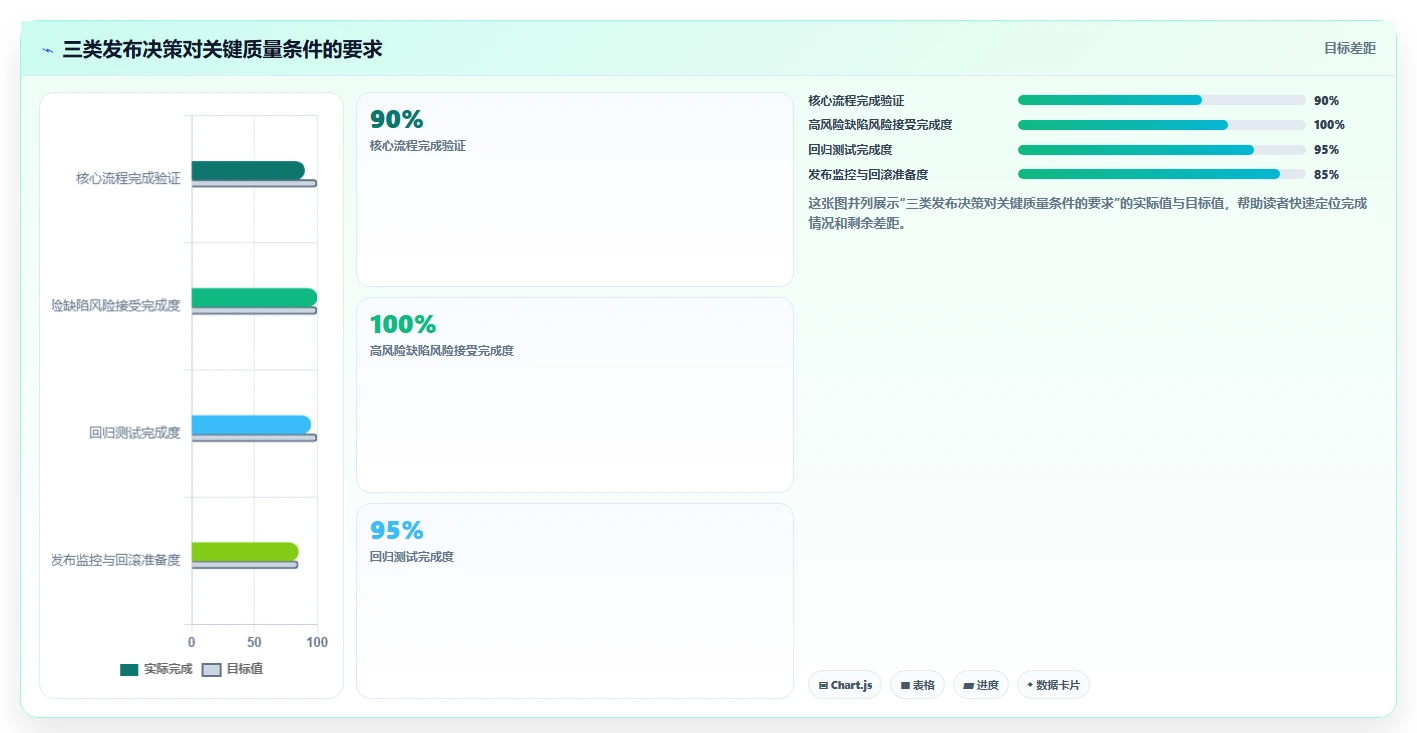Image resolution: width=1417 pixels, height=733 pixels.
Task: Click the lightning icon beside the title
Action: tap(48, 50)
